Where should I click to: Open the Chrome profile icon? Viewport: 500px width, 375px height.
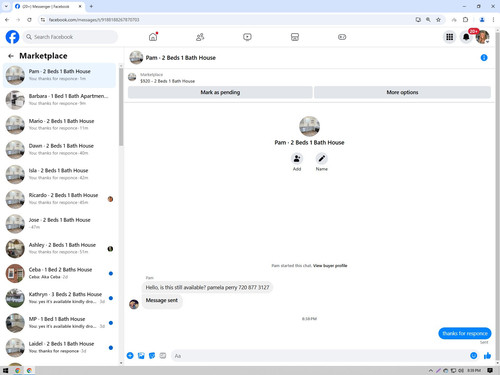[x=482, y=20]
